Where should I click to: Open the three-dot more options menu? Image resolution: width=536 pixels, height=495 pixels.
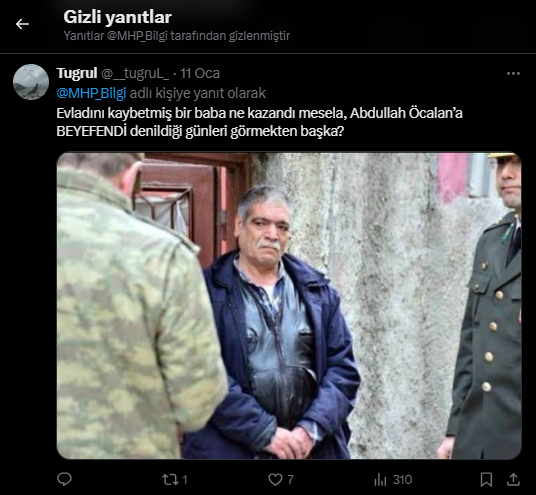(x=513, y=73)
